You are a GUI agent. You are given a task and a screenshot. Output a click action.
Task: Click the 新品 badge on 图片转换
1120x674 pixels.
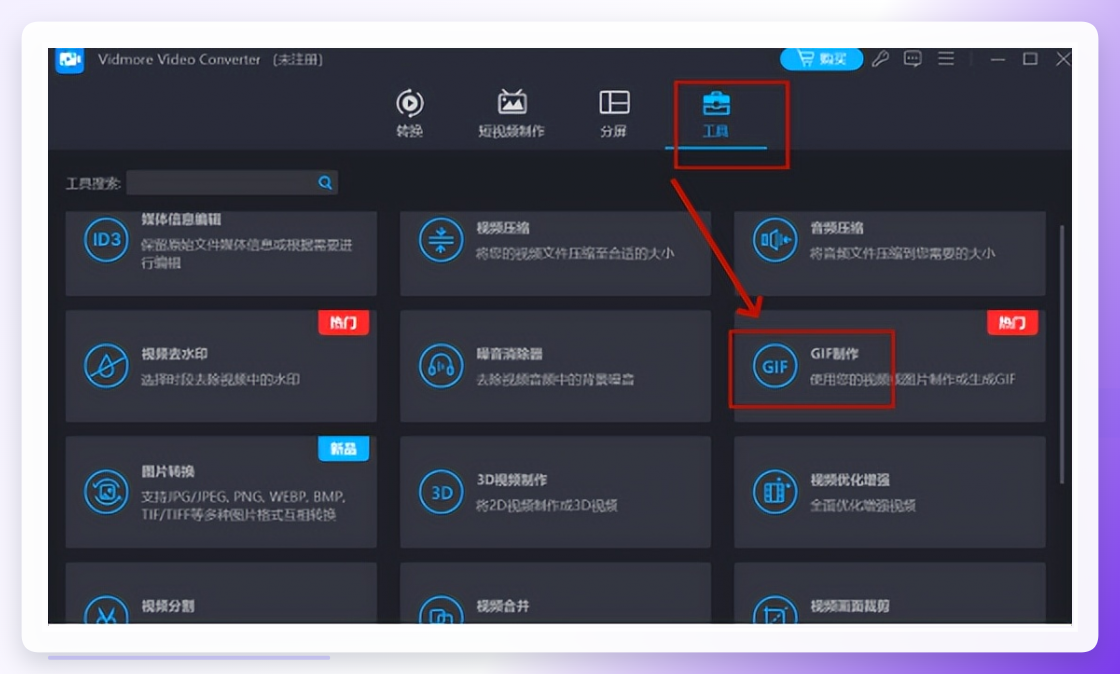click(344, 448)
